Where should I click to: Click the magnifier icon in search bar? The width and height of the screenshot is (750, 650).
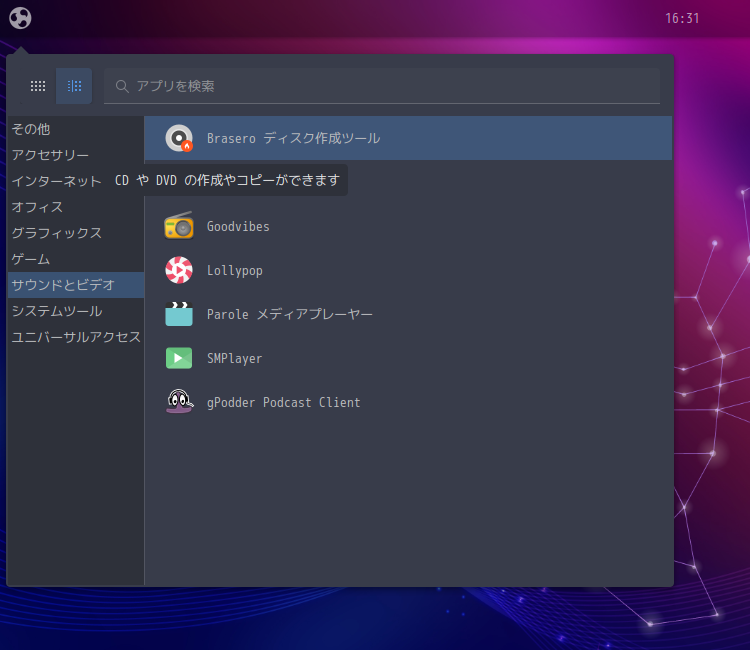coord(122,87)
